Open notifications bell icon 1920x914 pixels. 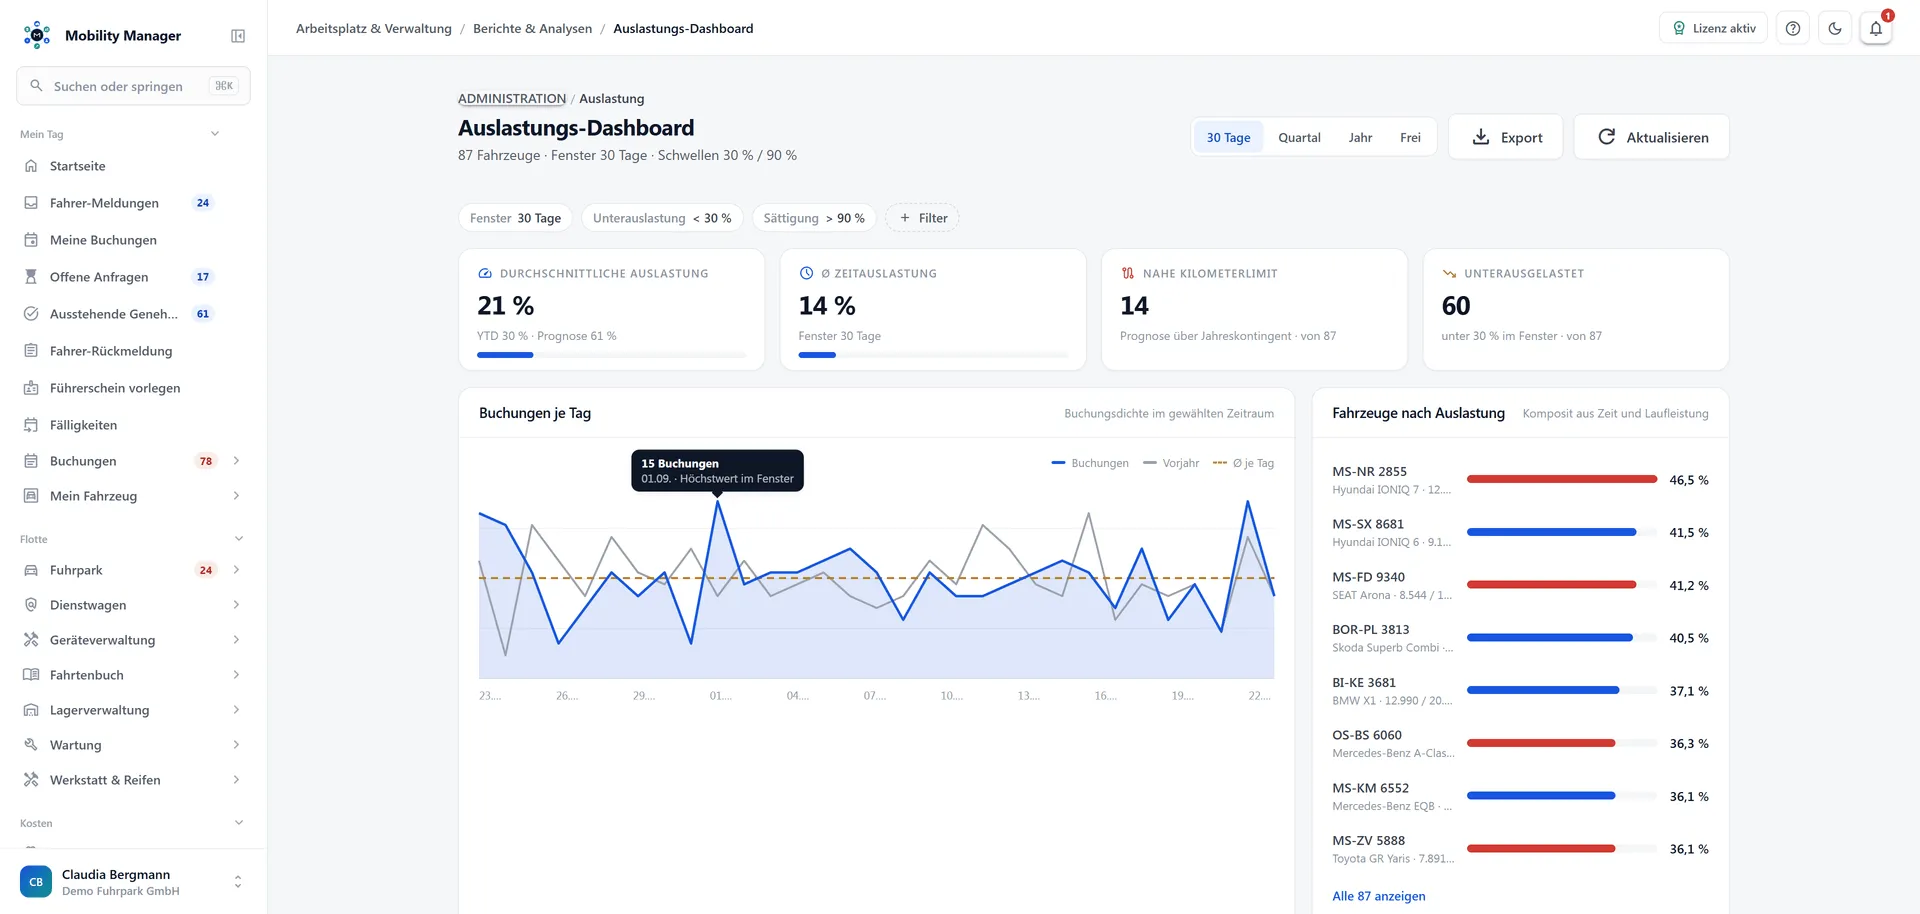pos(1876,28)
